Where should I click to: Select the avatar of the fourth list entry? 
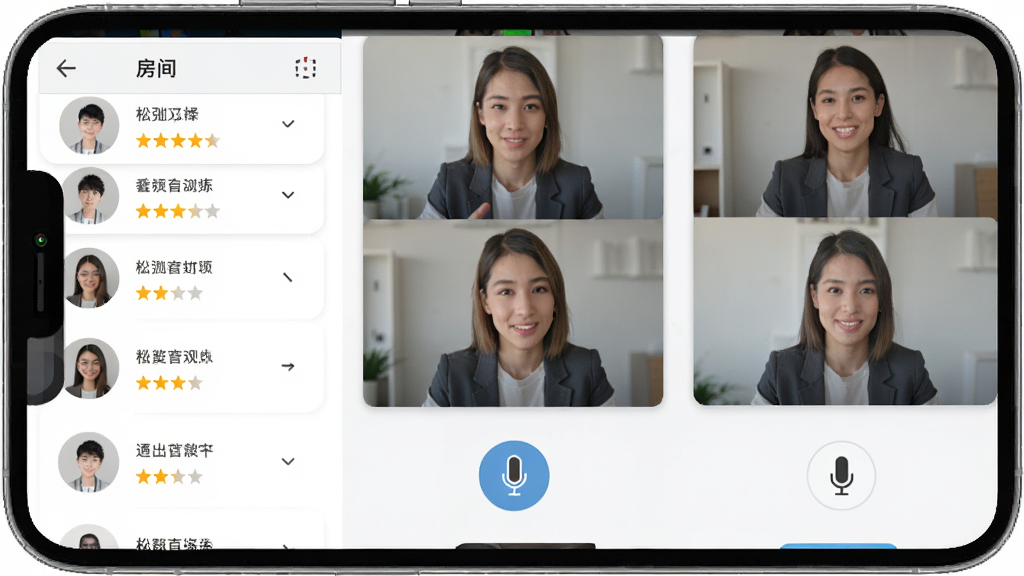(x=91, y=368)
